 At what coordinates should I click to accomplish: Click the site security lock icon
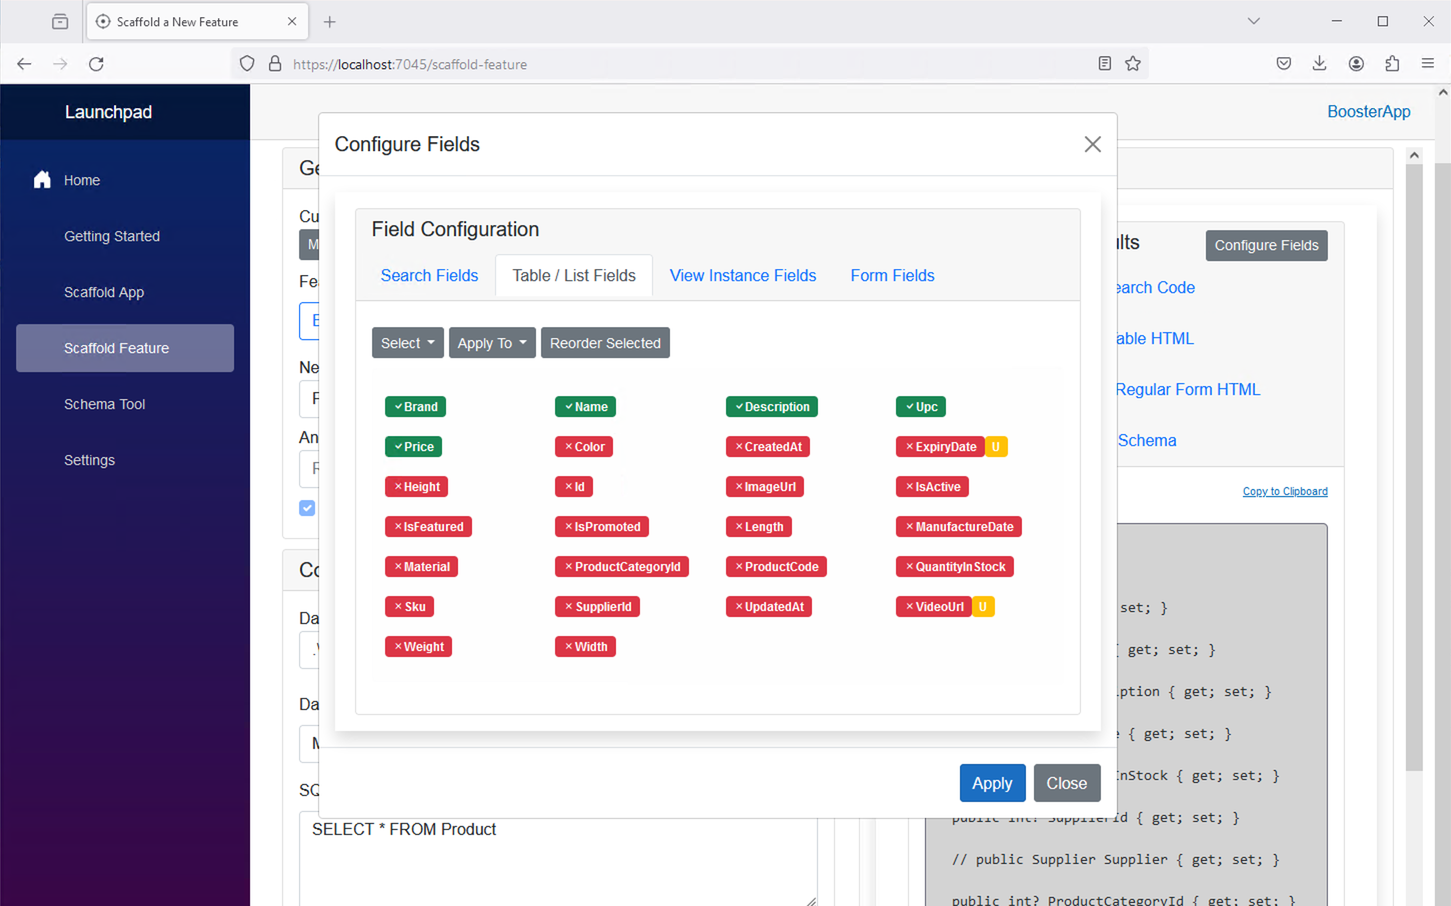pyautogui.click(x=275, y=64)
